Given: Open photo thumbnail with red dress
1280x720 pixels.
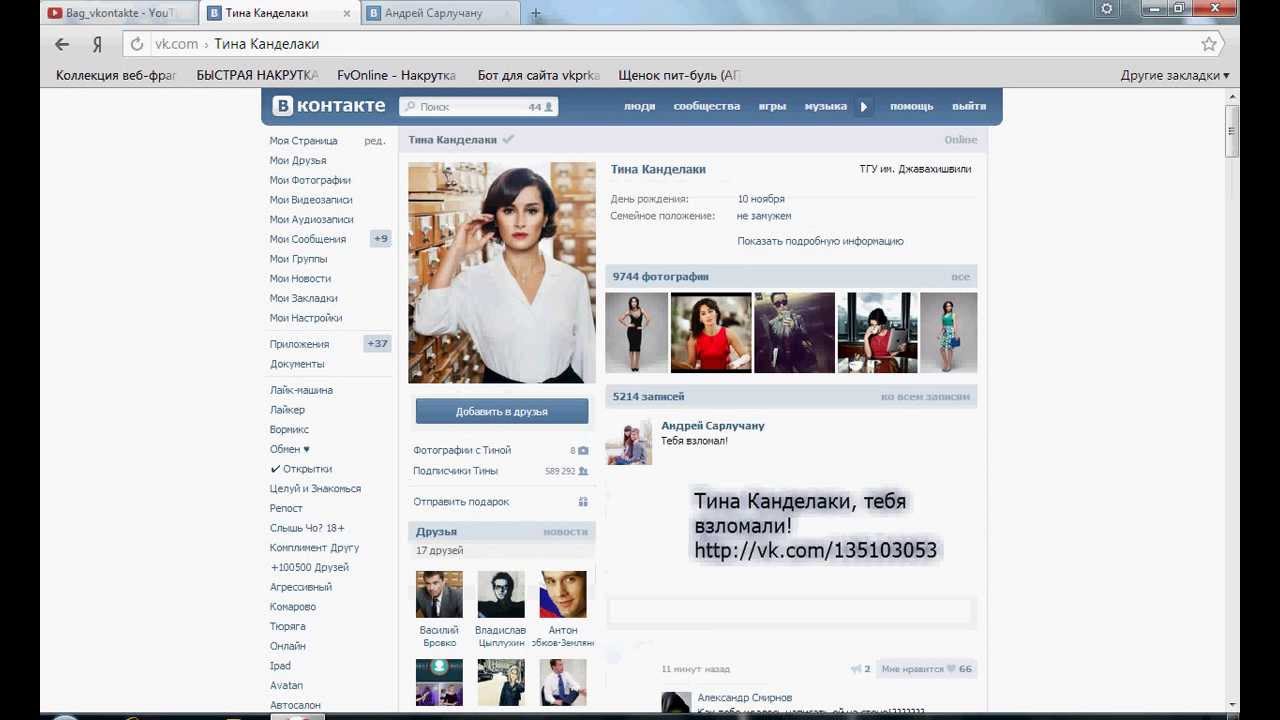Looking at the screenshot, I should click(x=710, y=333).
